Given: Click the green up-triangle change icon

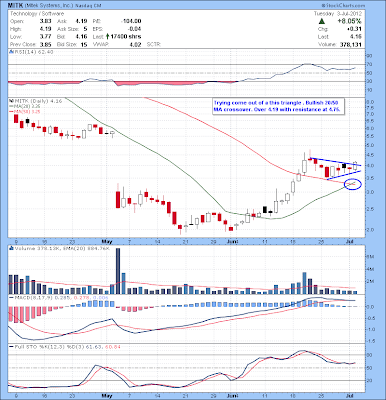Looking at the screenshot, I should click(x=322, y=21).
